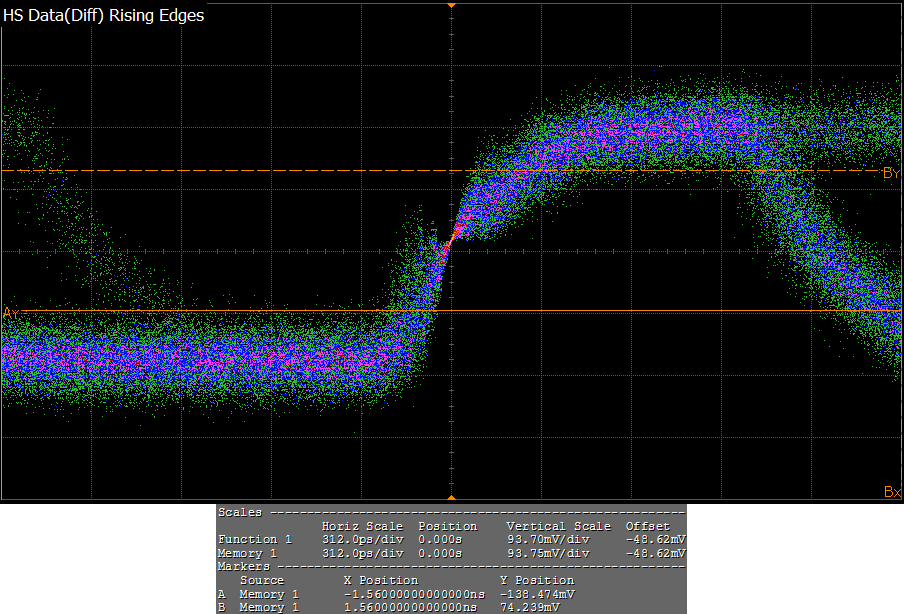Click marker A Y Position -138.474mV
The image size is (904, 614).
pyautogui.click(x=537, y=594)
